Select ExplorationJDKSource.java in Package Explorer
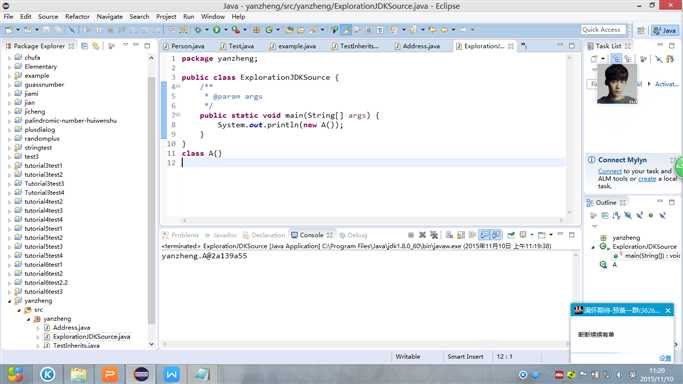683x384 pixels. tap(91, 337)
